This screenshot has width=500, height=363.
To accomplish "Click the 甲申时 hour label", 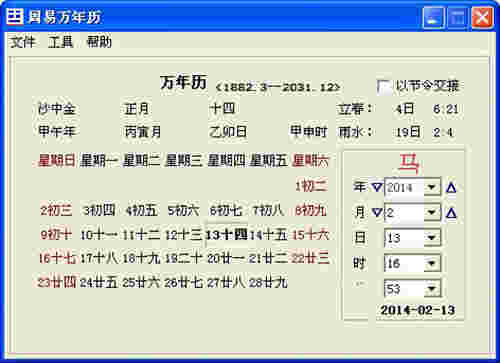I will [309, 132].
